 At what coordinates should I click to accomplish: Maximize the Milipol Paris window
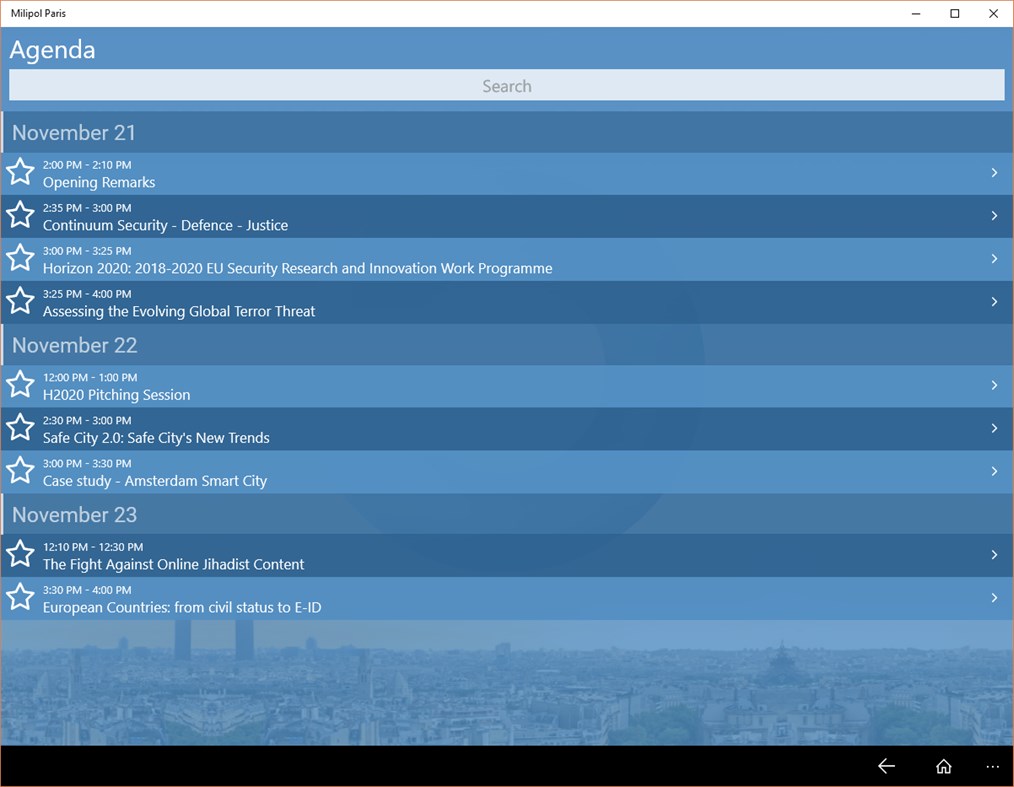(x=955, y=14)
